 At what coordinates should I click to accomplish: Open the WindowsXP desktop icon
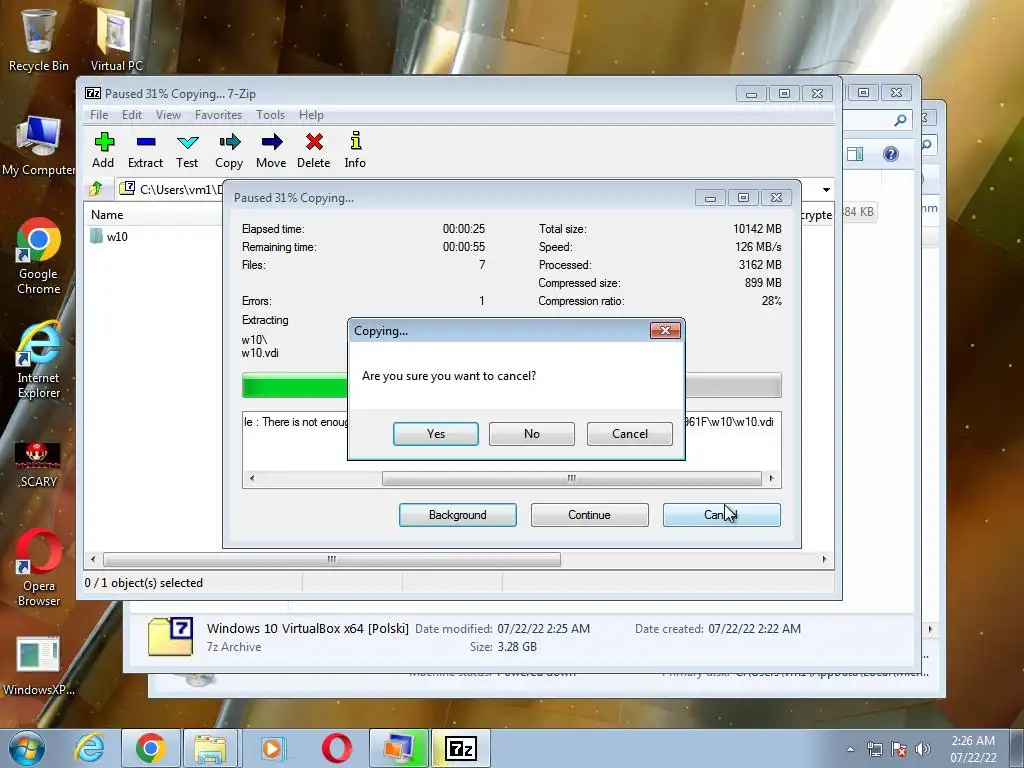coord(39,666)
